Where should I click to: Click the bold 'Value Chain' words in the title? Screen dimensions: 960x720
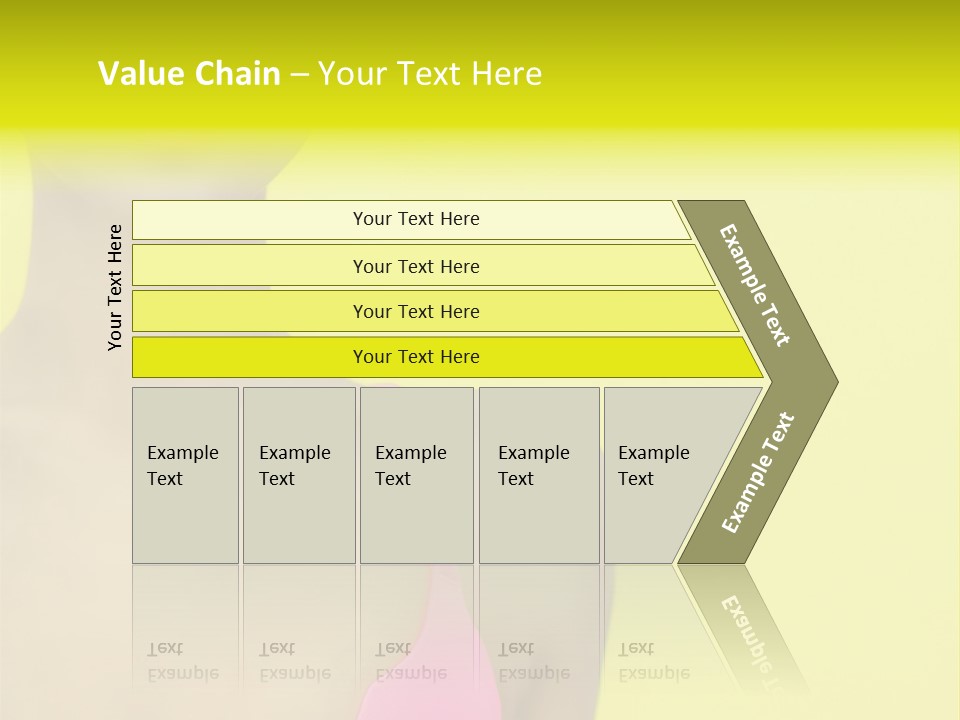[x=189, y=73]
